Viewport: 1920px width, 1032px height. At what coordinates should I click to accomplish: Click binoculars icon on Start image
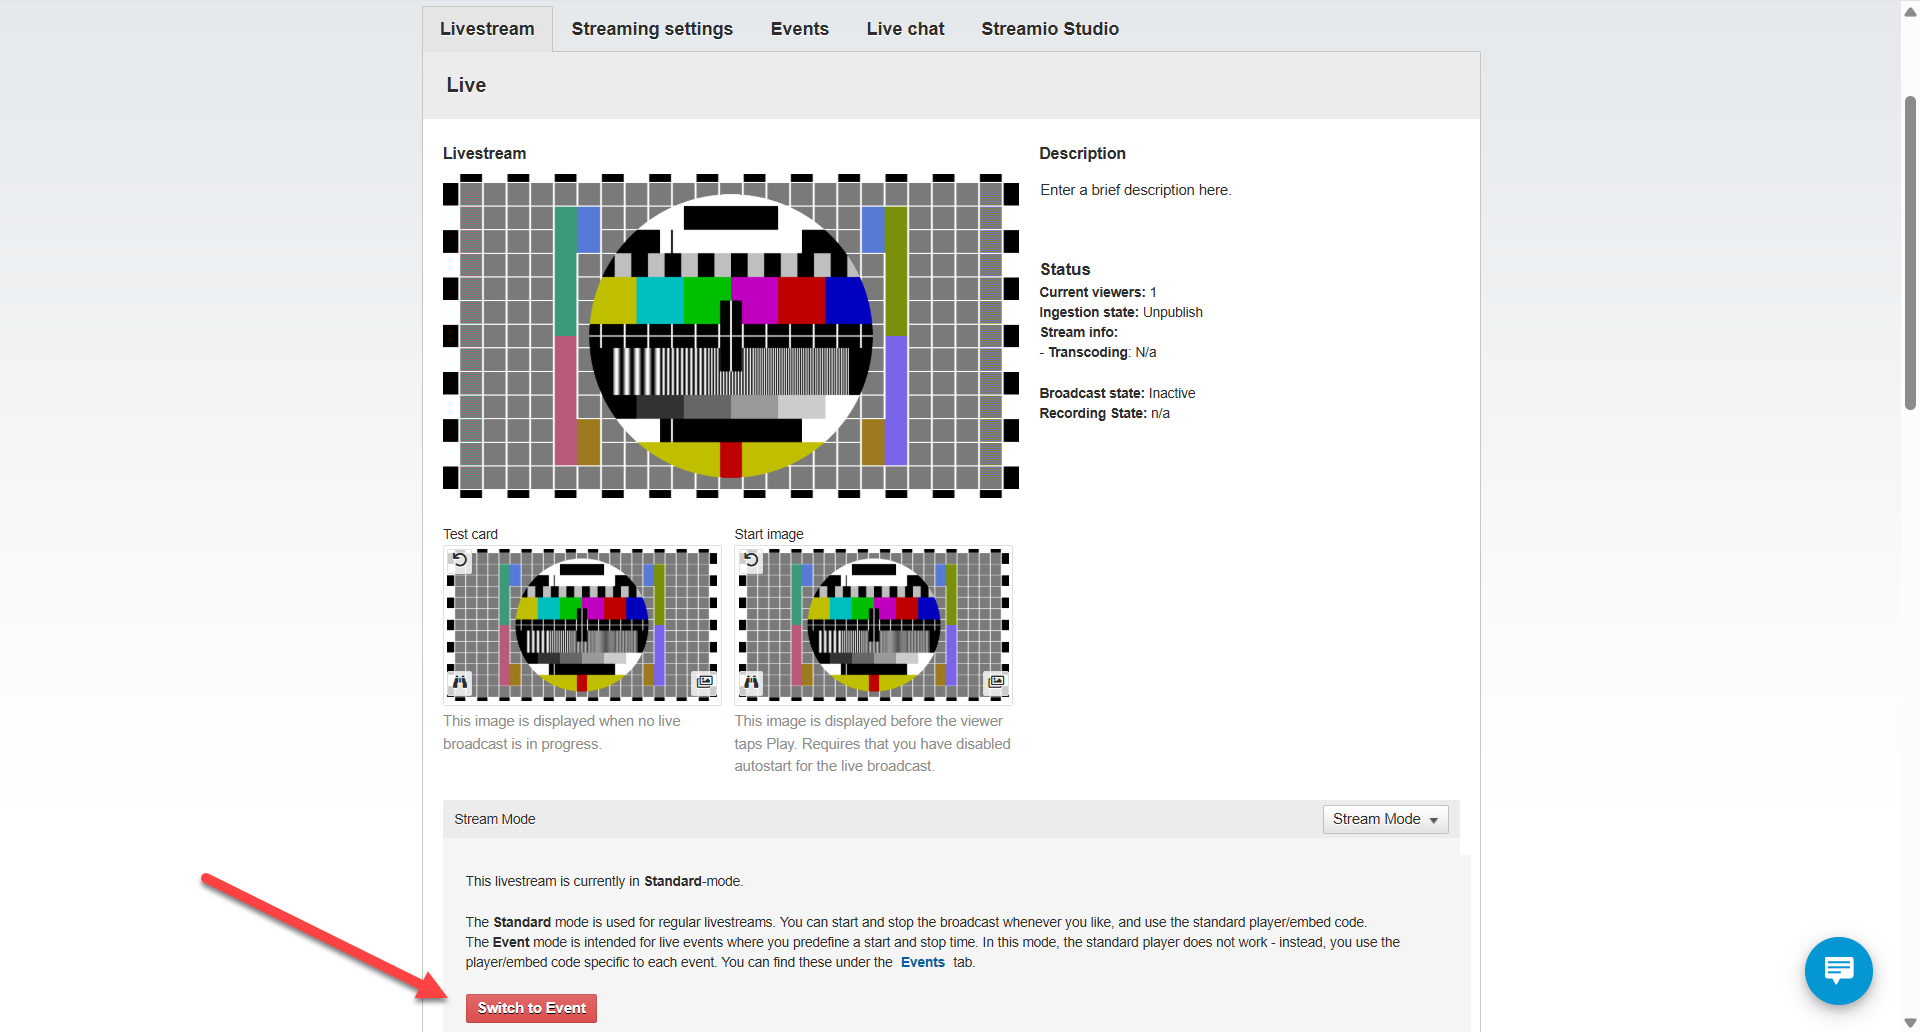point(751,682)
